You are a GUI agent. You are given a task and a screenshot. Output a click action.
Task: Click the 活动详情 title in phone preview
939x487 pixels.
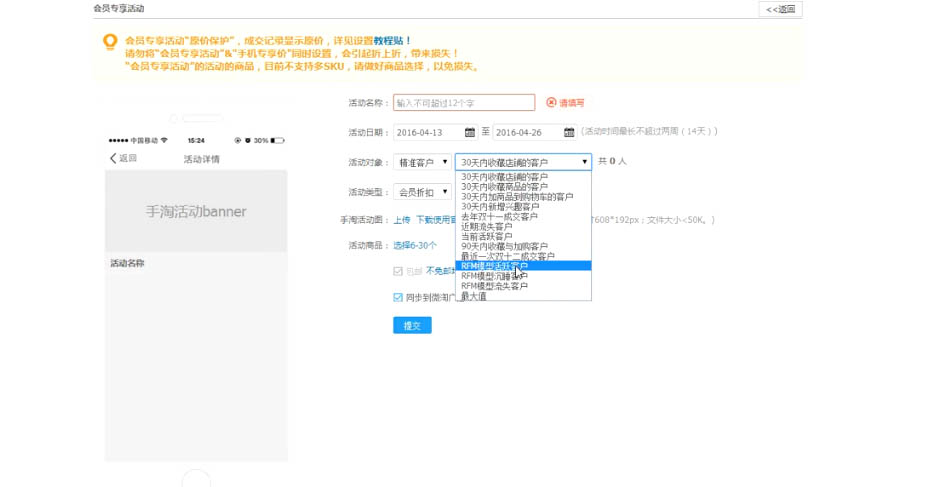click(x=201, y=159)
